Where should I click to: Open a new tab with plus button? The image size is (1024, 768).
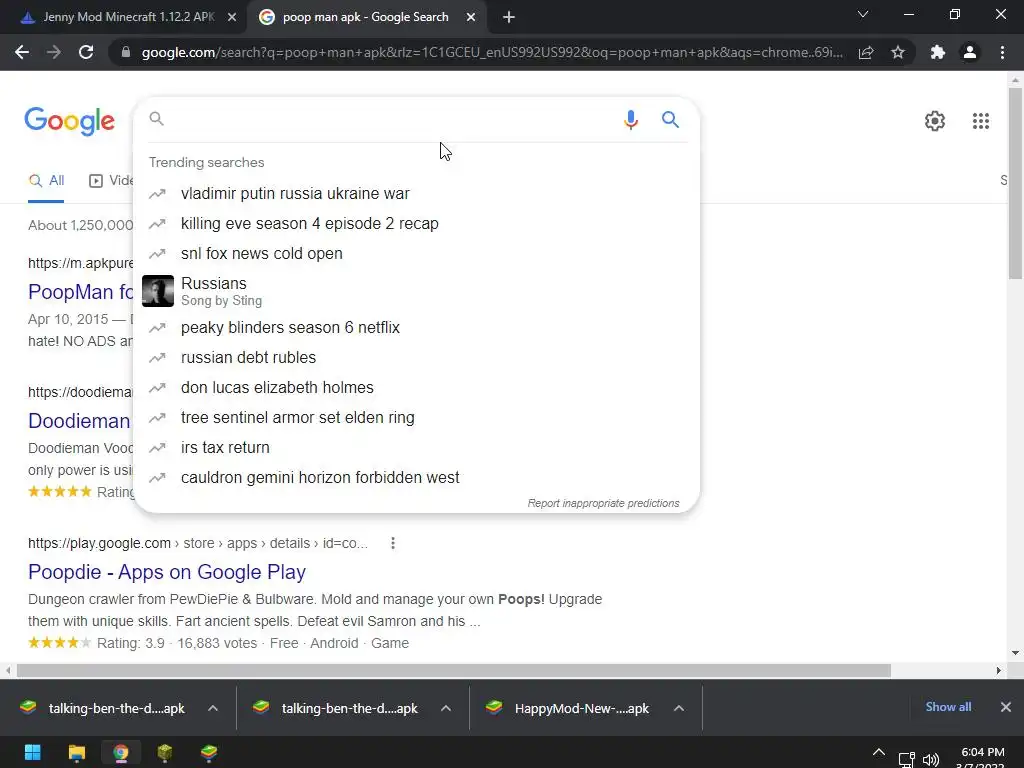pos(509,17)
